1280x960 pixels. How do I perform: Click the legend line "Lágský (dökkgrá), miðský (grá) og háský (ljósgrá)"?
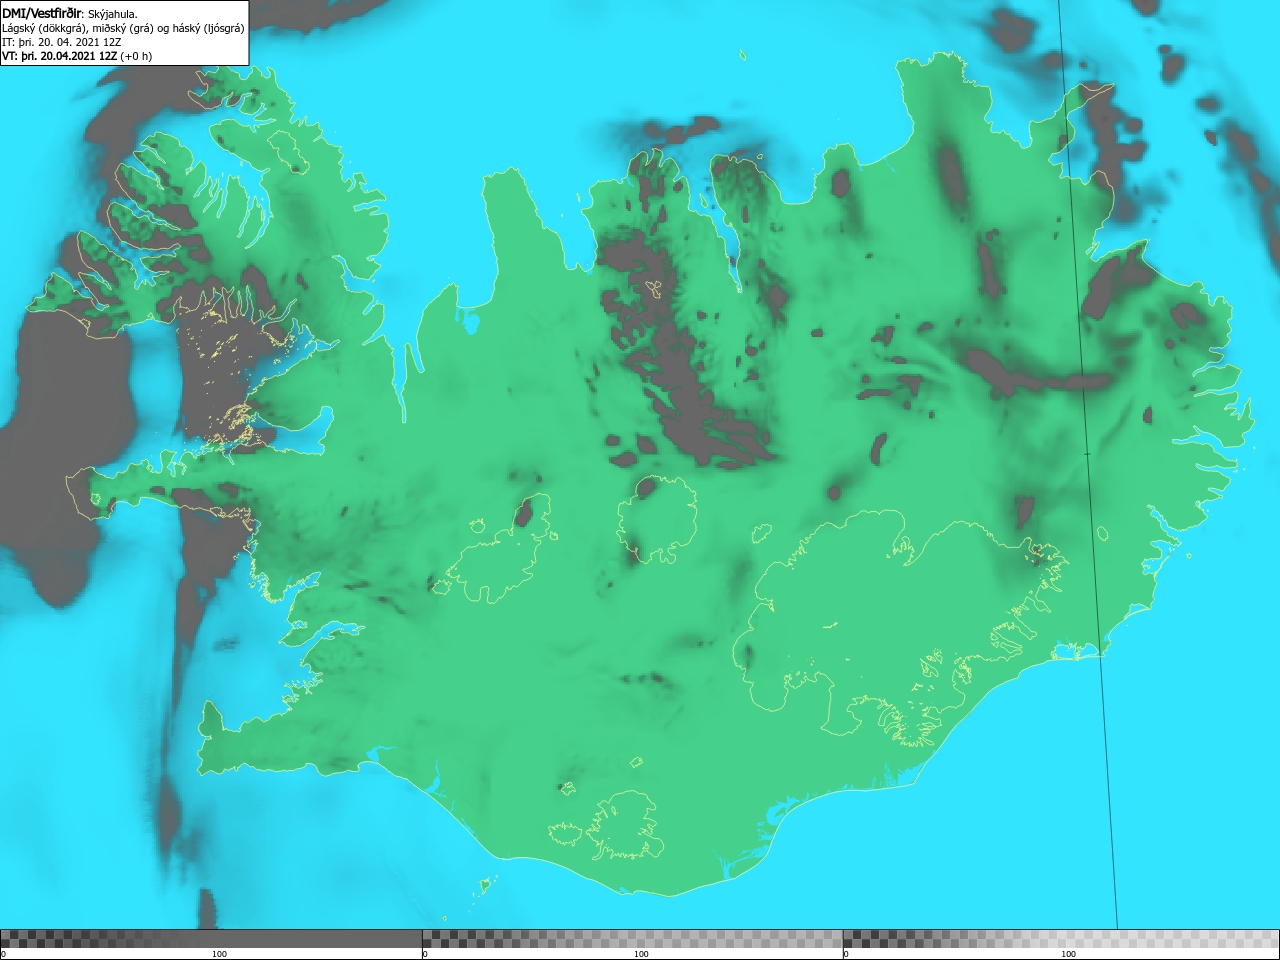[x=123, y=28]
